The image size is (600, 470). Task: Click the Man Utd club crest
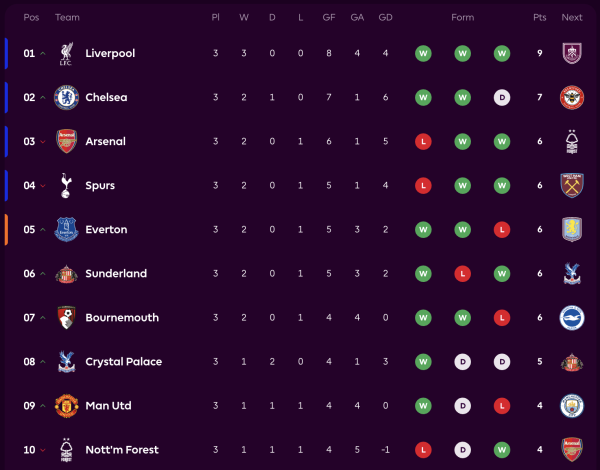[66, 405]
